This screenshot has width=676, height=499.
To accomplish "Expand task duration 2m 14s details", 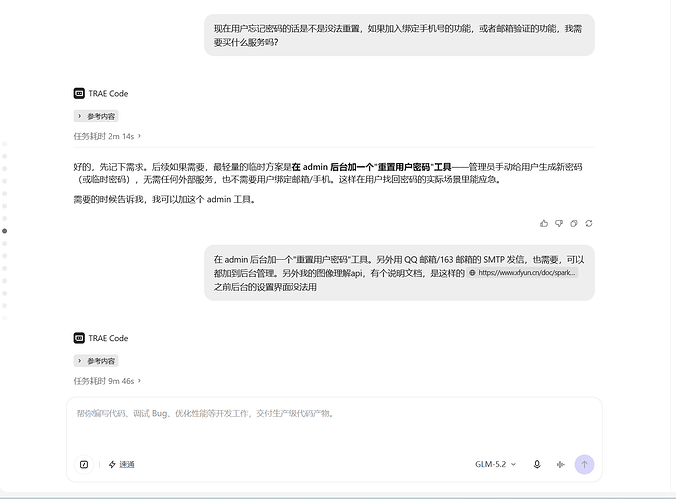I will 107,136.
